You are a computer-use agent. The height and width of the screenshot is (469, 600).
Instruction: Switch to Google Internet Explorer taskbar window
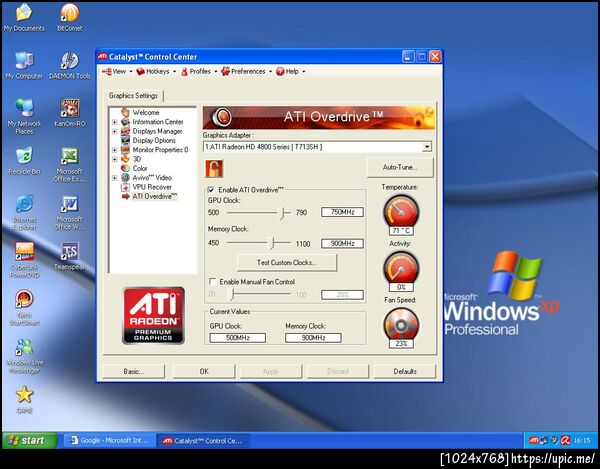(x=110, y=441)
